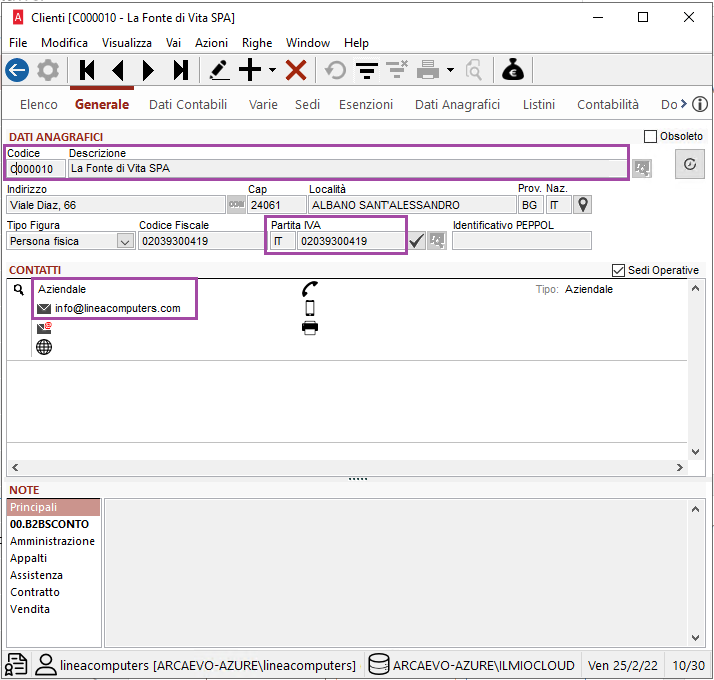The height and width of the screenshot is (680, 714).
Task: Open dropdown arrow next to plus icon
Action: coord(272,70)
